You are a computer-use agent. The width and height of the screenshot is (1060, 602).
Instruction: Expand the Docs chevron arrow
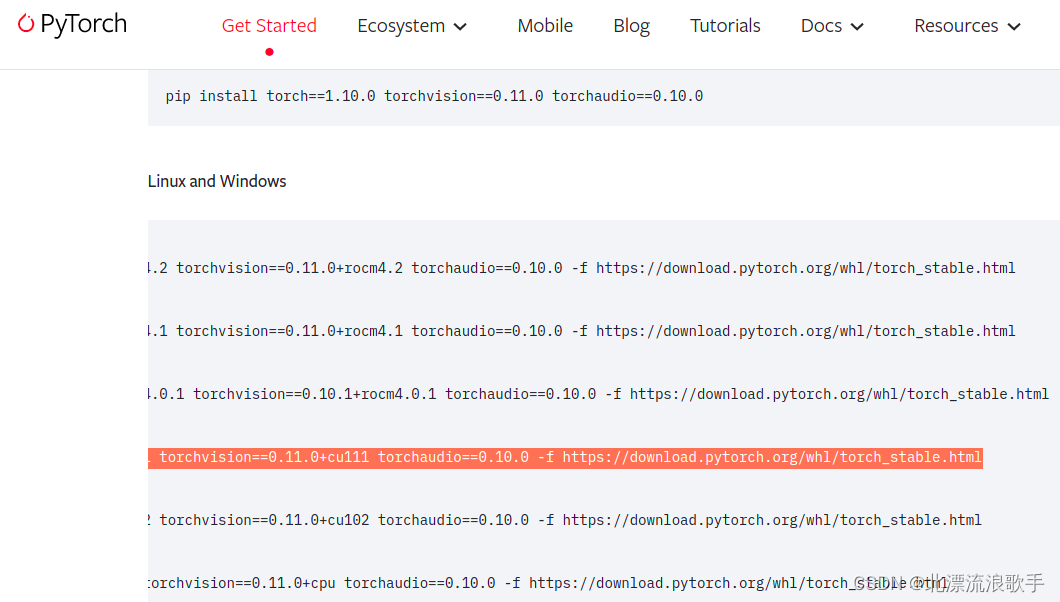tap(857, 27)
